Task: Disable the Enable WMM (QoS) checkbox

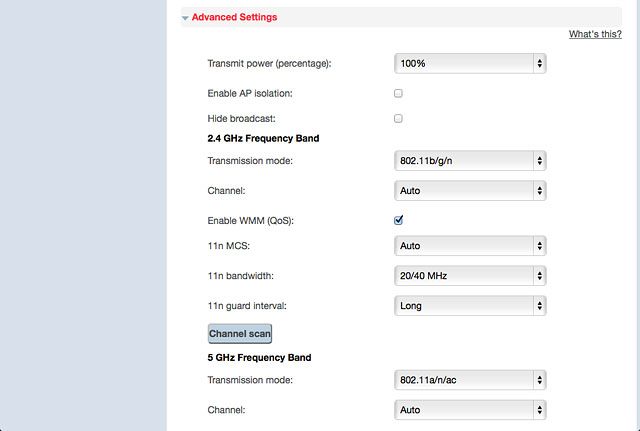Action: (398, 220)
